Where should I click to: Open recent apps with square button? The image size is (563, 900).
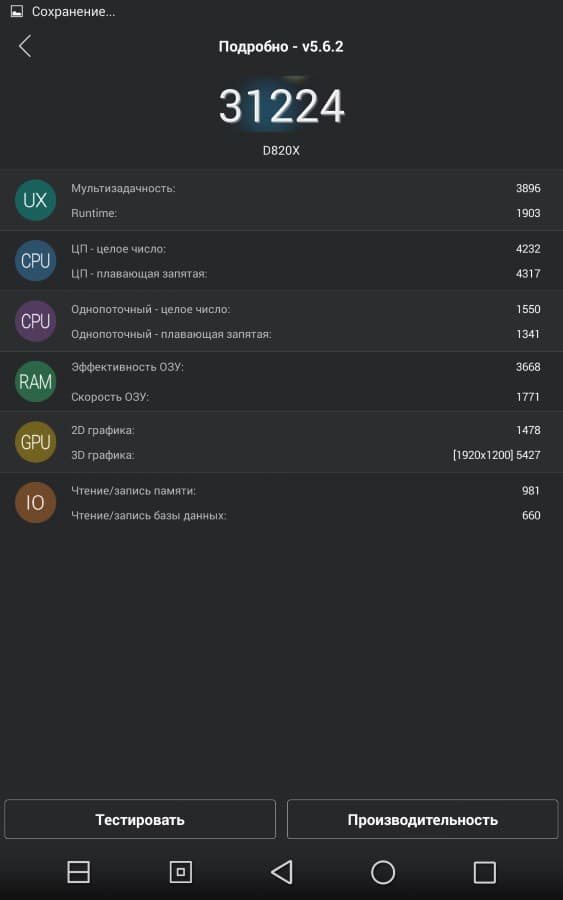(484, 872)
